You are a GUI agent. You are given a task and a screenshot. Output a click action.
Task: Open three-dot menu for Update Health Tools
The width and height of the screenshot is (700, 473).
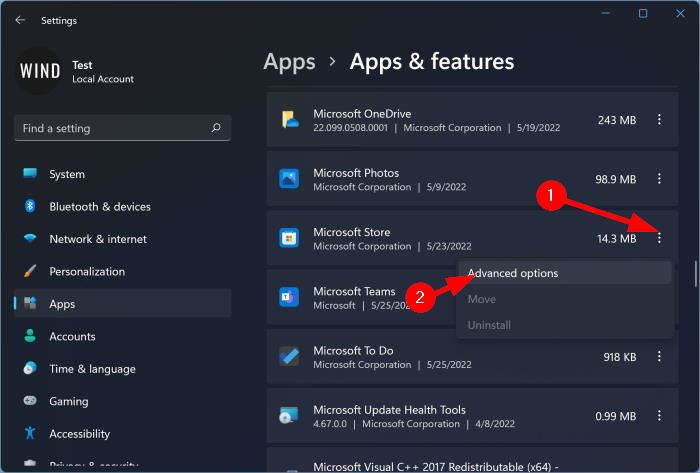click(659, 416)
